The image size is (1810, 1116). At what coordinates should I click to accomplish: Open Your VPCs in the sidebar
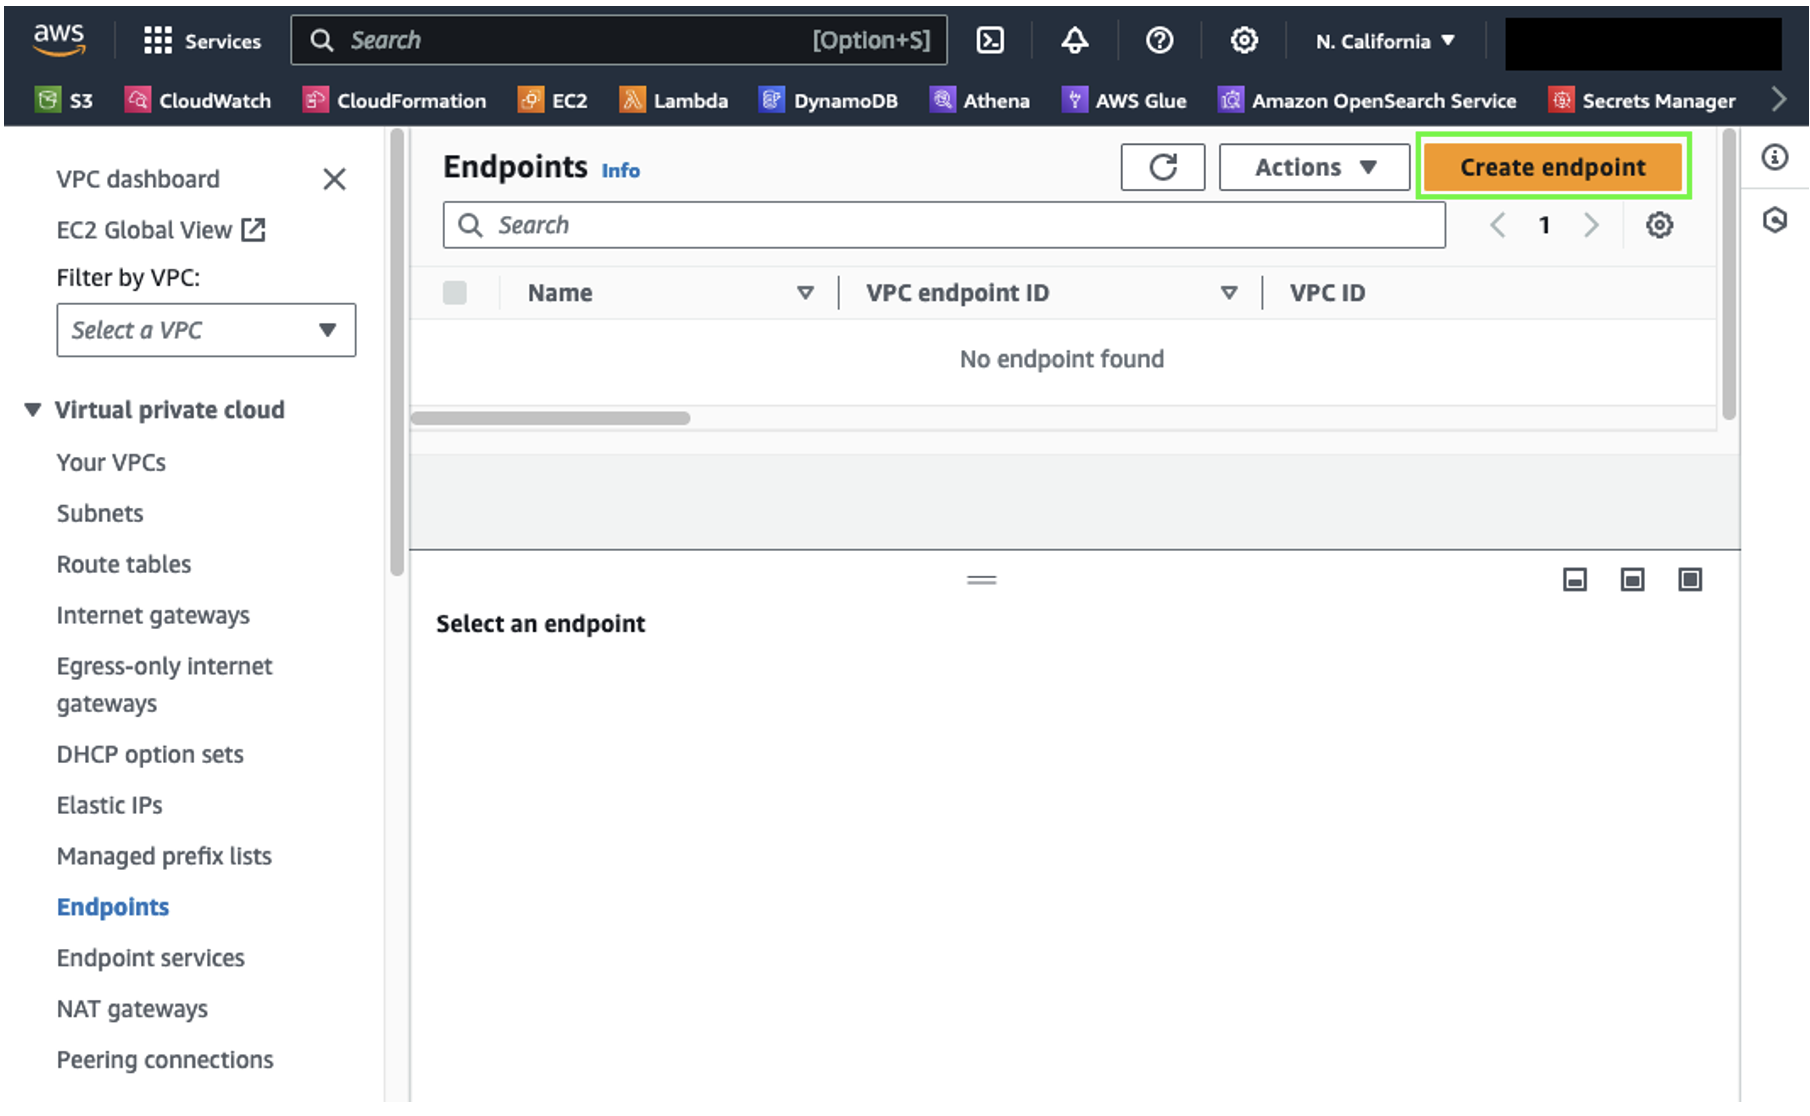(x=111, y=462)
